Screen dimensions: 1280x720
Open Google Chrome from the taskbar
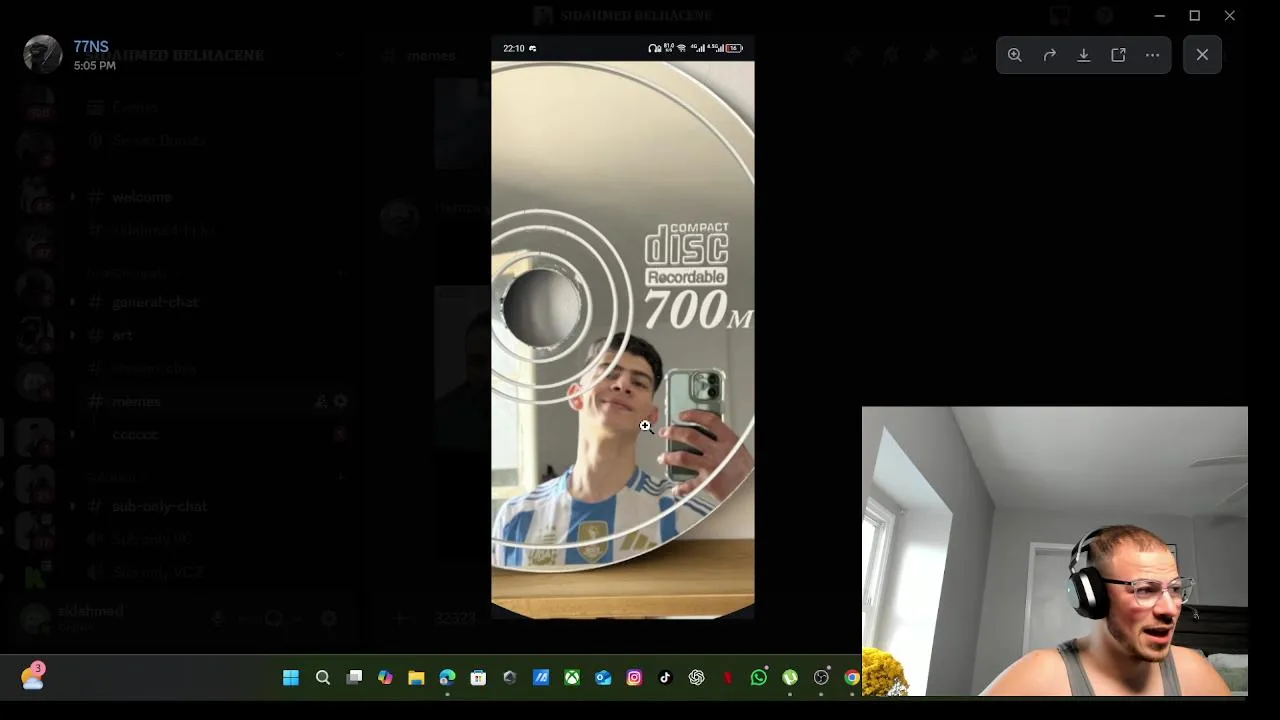click(x=852, y=678)
